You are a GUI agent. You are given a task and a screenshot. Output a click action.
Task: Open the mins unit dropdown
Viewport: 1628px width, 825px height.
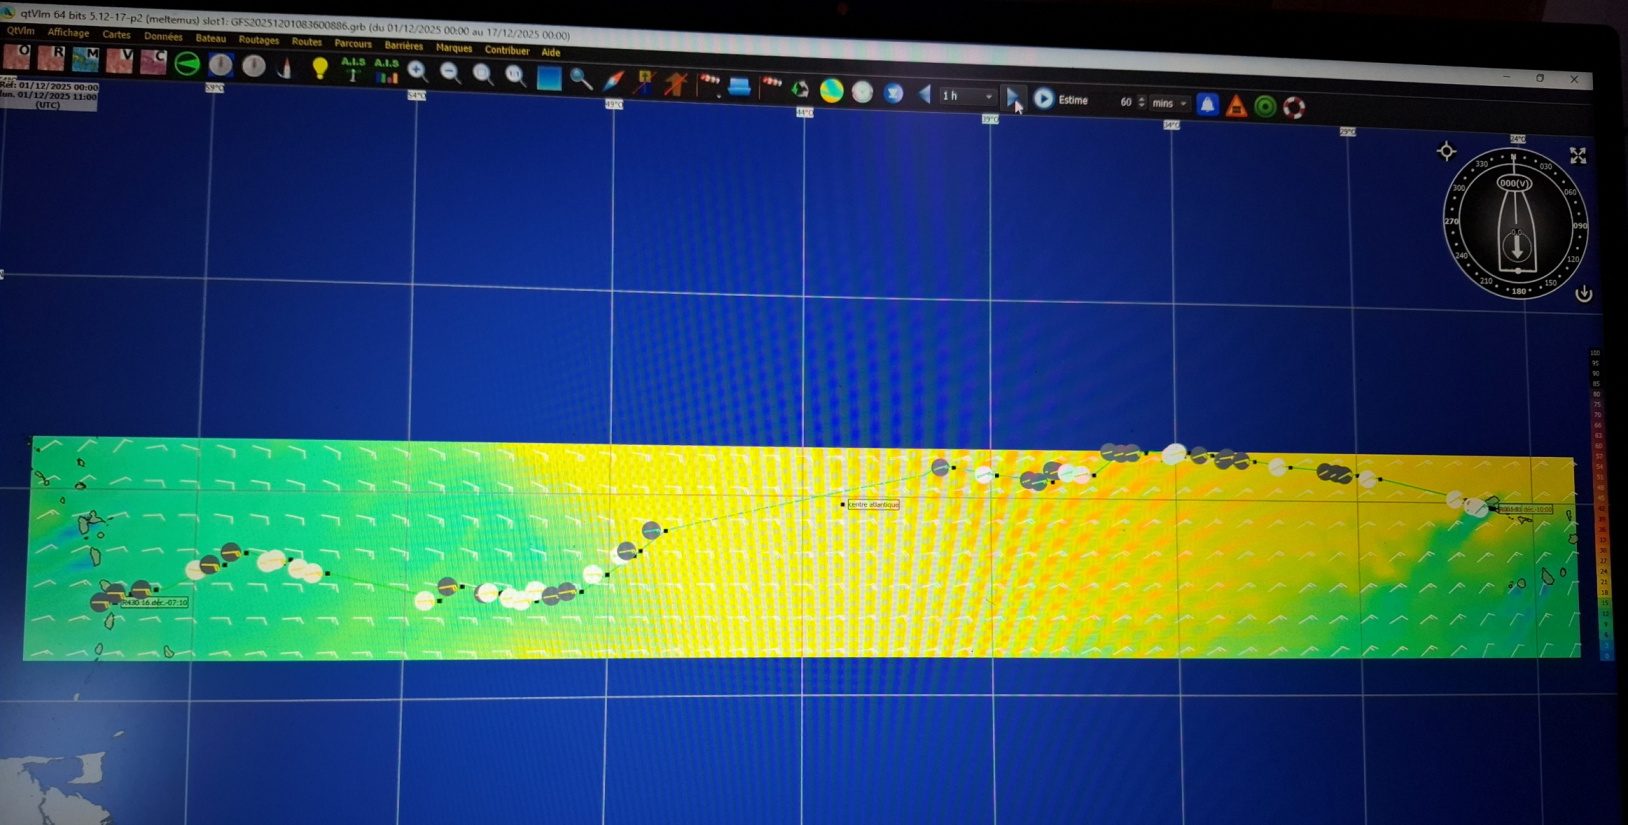click(1169, 103)
